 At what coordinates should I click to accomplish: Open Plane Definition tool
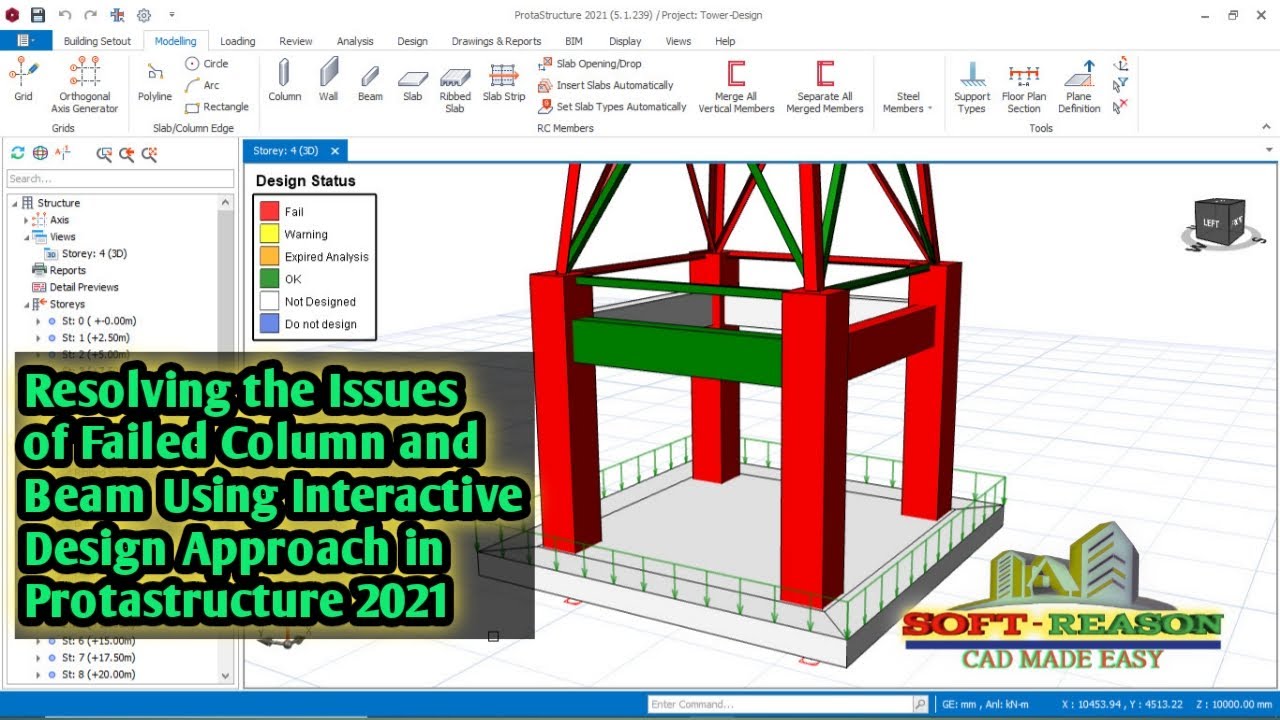pyautogui.click(x=1079, y=86)
